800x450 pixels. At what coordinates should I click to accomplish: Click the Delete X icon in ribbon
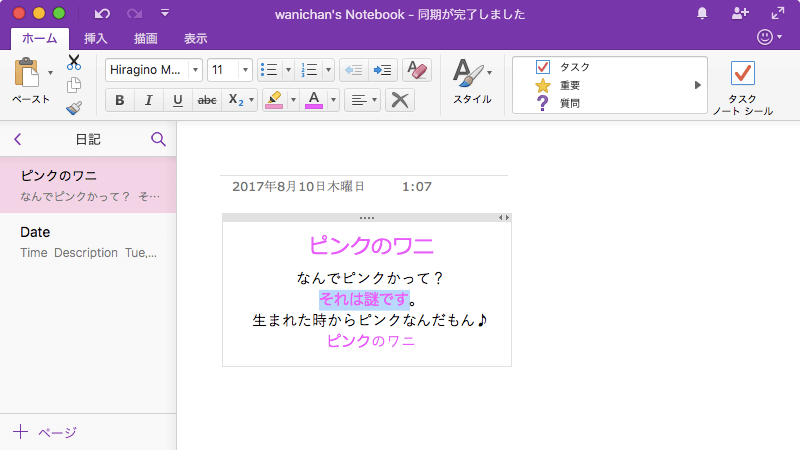pyautogui.click(x=400, y=100)
